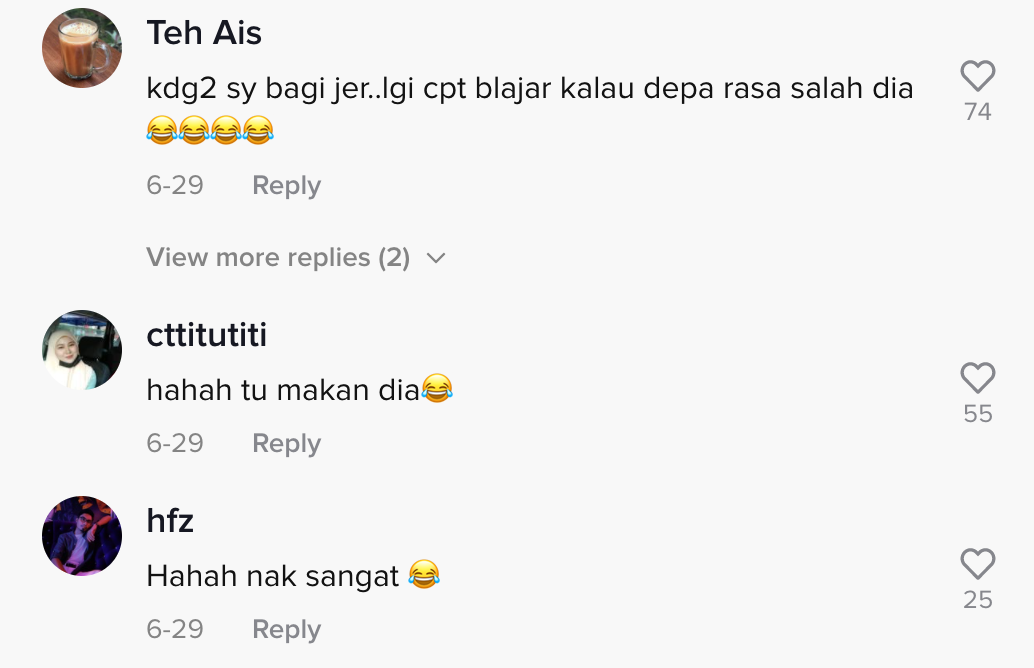This screenshot has width=1034, height=668.
Task: Click the chevron beside View more replies
Action: point(435,259)
